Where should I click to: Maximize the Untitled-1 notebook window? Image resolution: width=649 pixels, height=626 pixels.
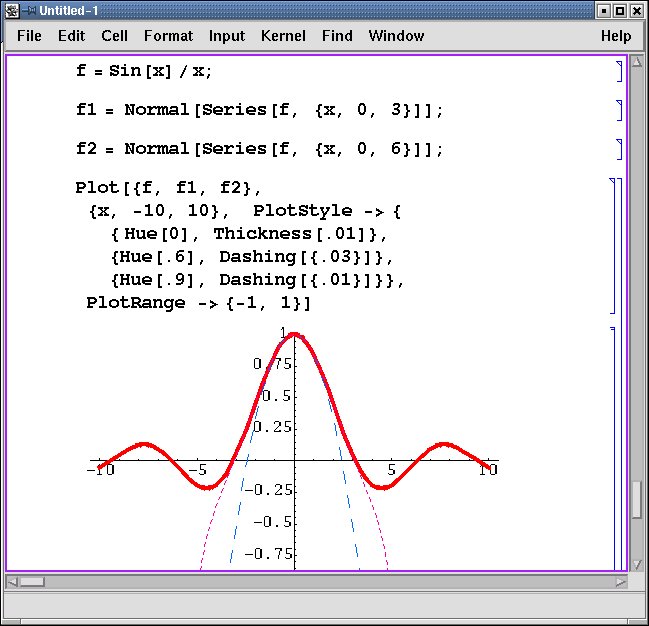(620, 11)
